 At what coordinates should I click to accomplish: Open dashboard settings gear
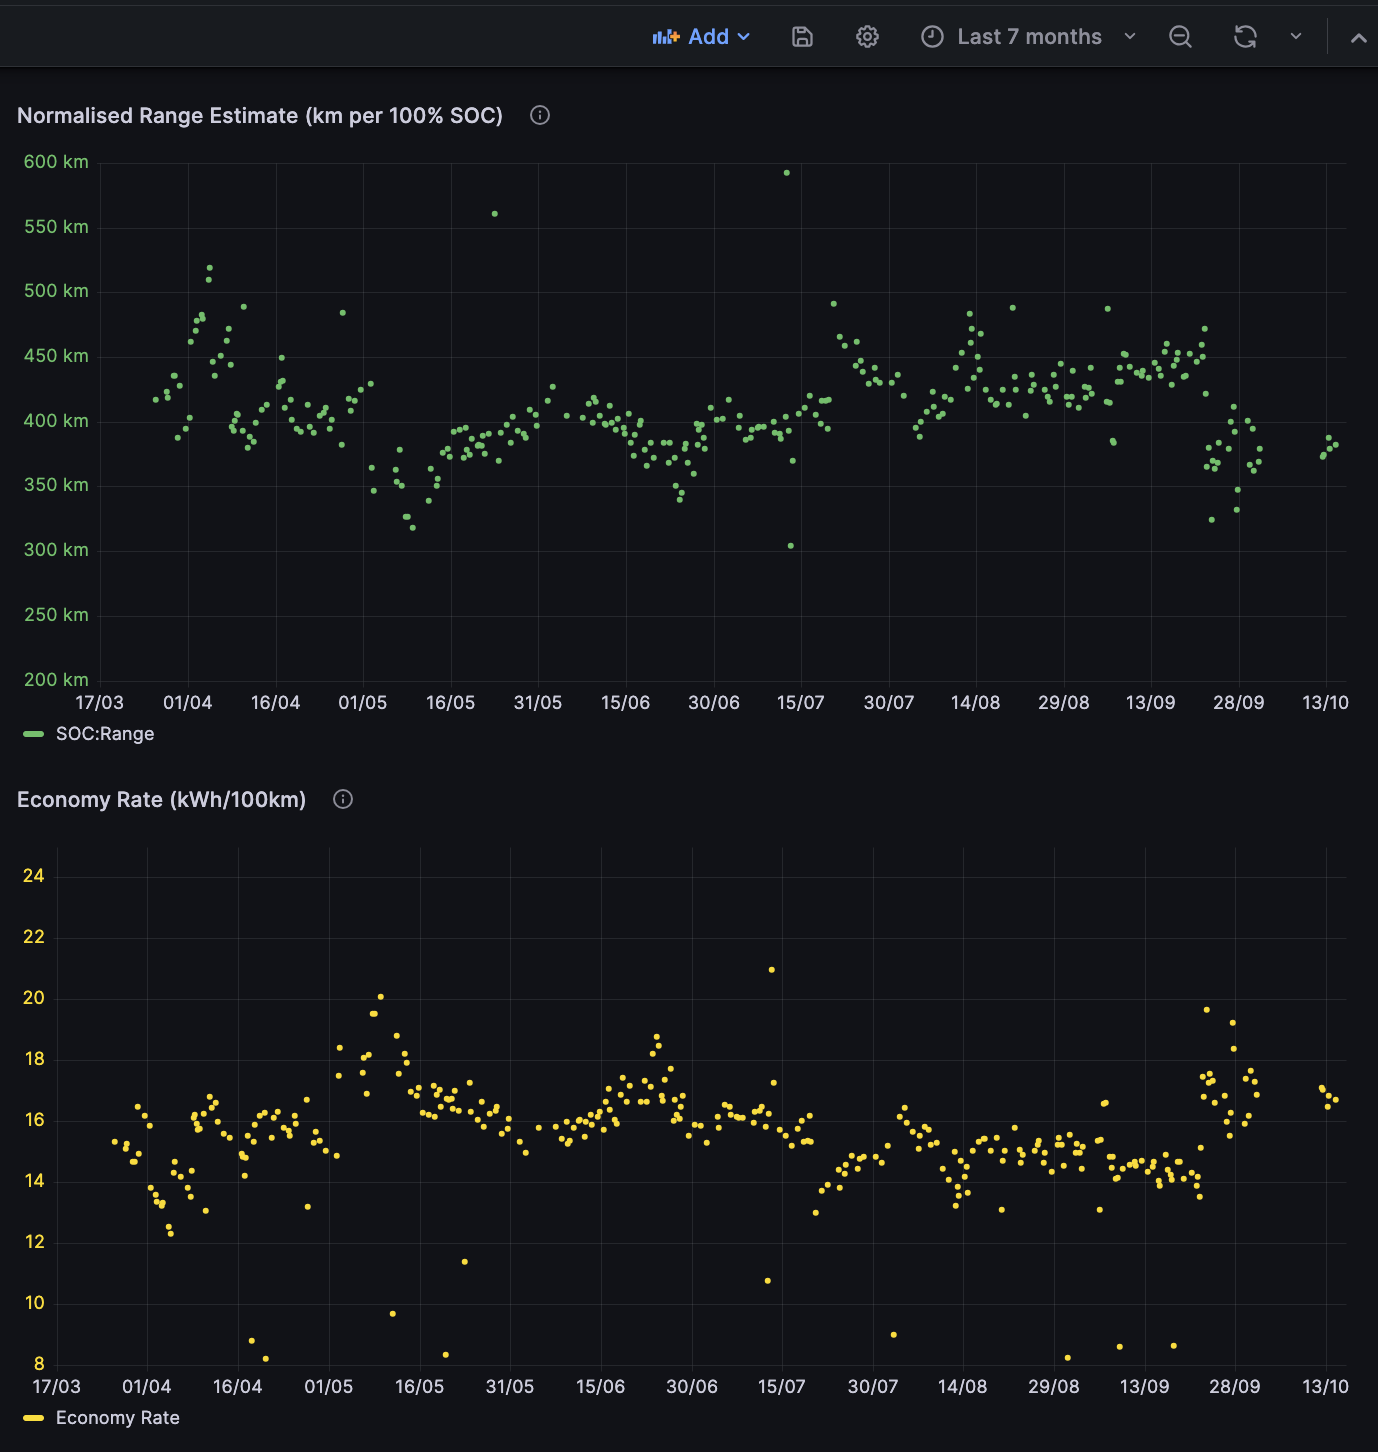[x=867, y=37]
